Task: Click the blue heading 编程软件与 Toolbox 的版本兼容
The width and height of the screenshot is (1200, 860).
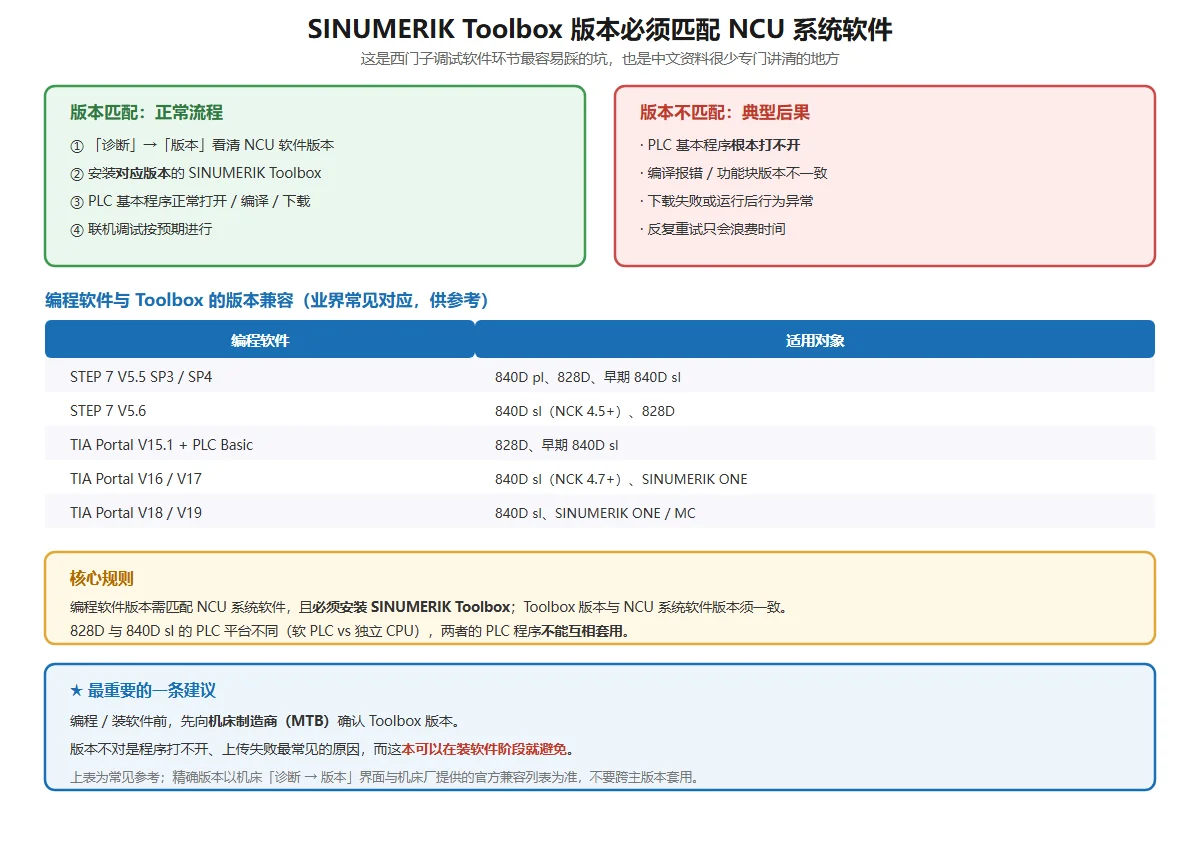Action: [267, 300]
